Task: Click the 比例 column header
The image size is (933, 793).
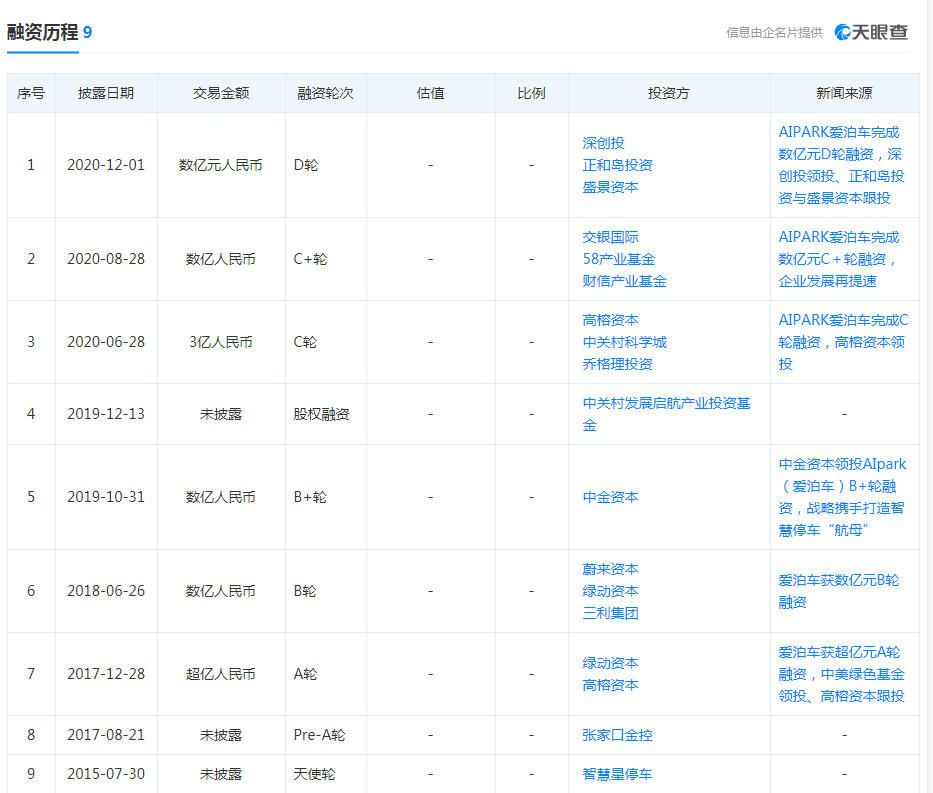Action: click(531, 93)
